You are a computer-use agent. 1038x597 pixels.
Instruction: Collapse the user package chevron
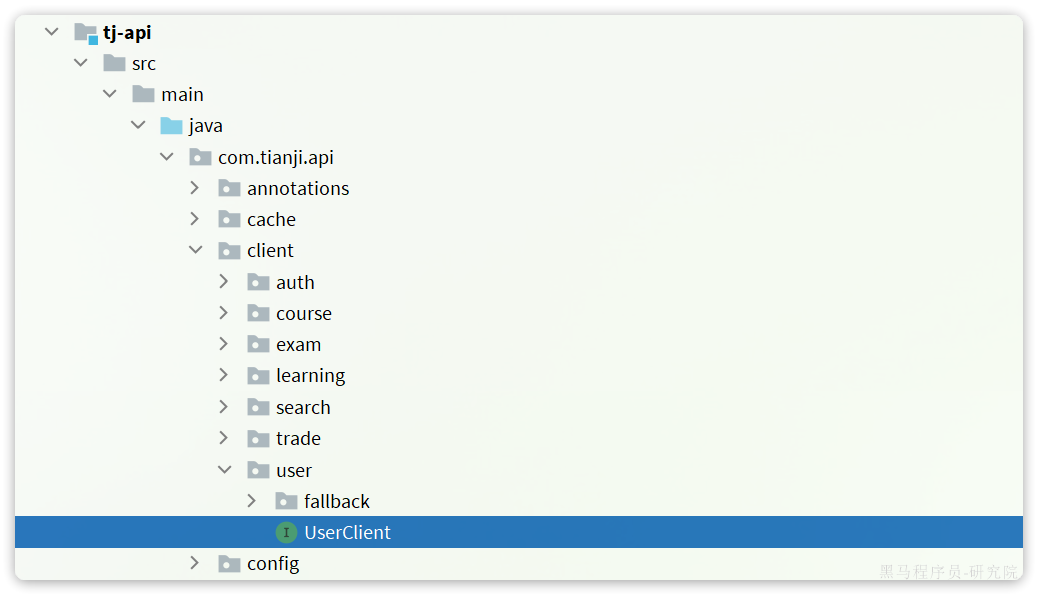[224, 470]
